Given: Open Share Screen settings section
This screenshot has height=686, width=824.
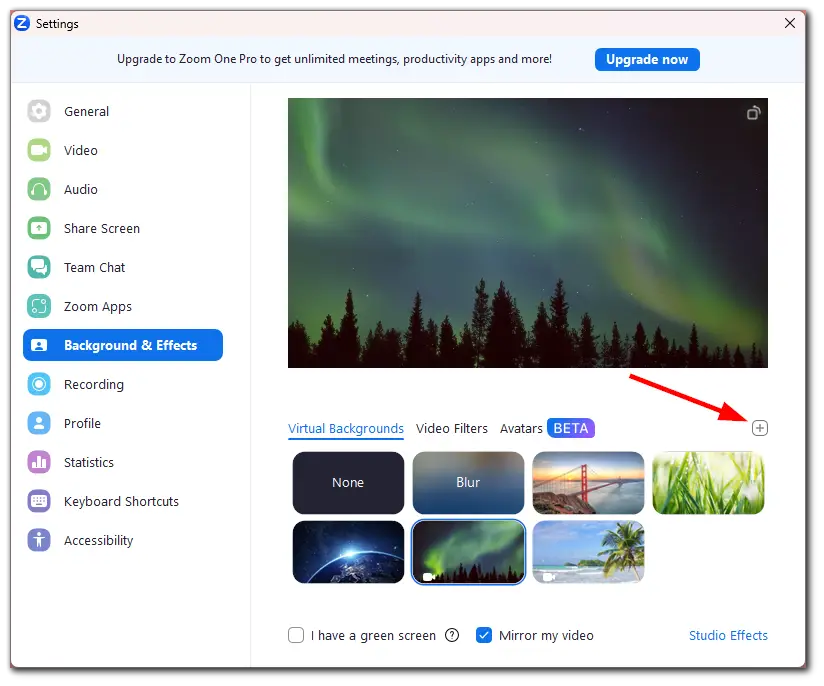Looking at the screenshot, I should pyautogui.click(x=123, y=228).
